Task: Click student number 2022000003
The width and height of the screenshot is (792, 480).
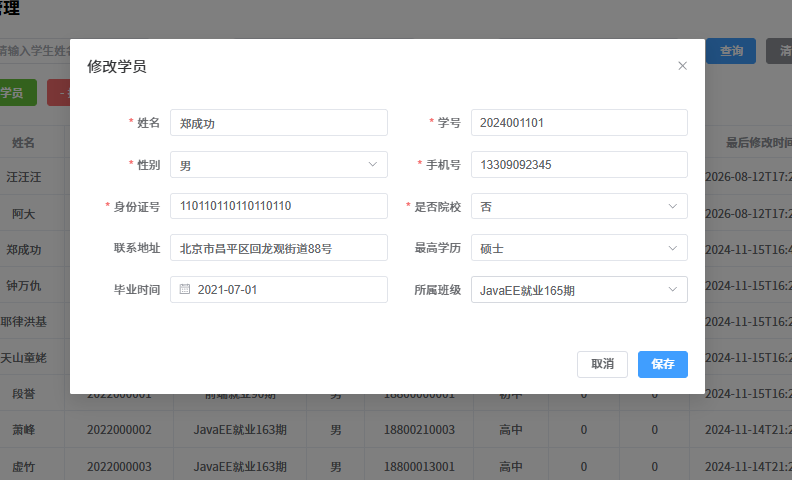Action: tap(119, 466)
